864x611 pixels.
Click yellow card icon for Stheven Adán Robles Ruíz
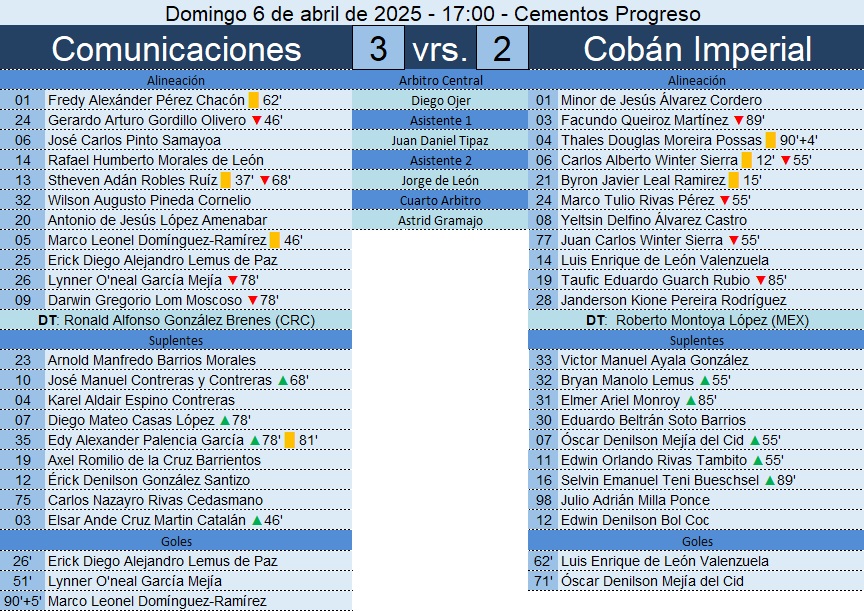pyautogui.click(x=225, y=180)
